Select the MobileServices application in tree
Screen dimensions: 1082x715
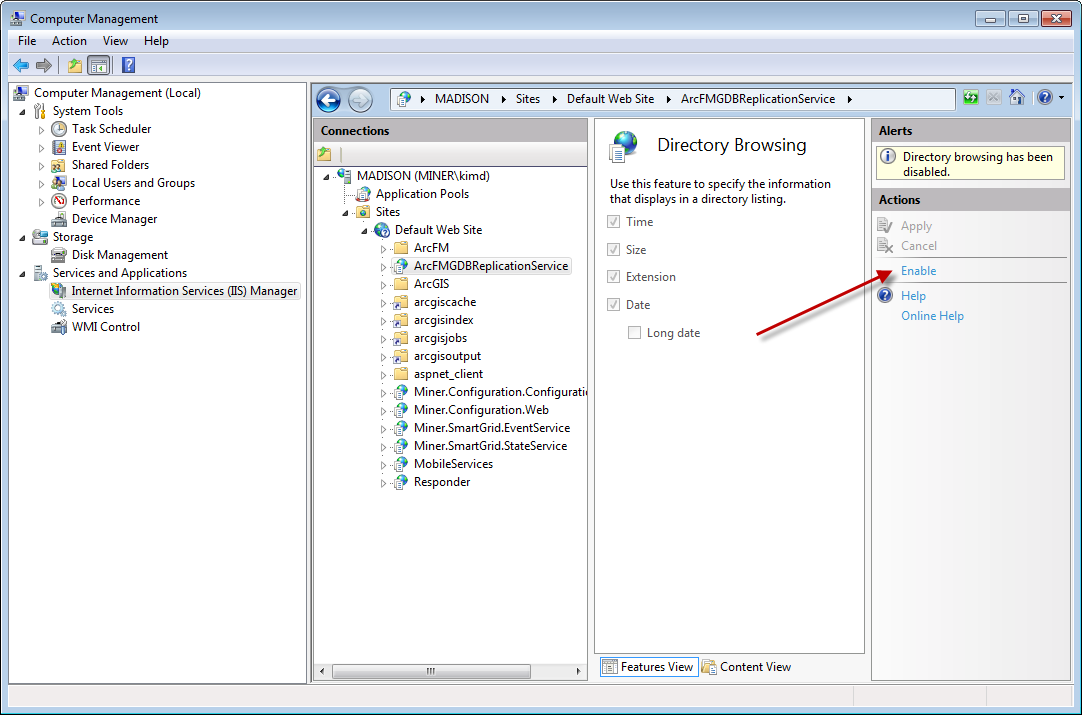[x=453, y=464]
